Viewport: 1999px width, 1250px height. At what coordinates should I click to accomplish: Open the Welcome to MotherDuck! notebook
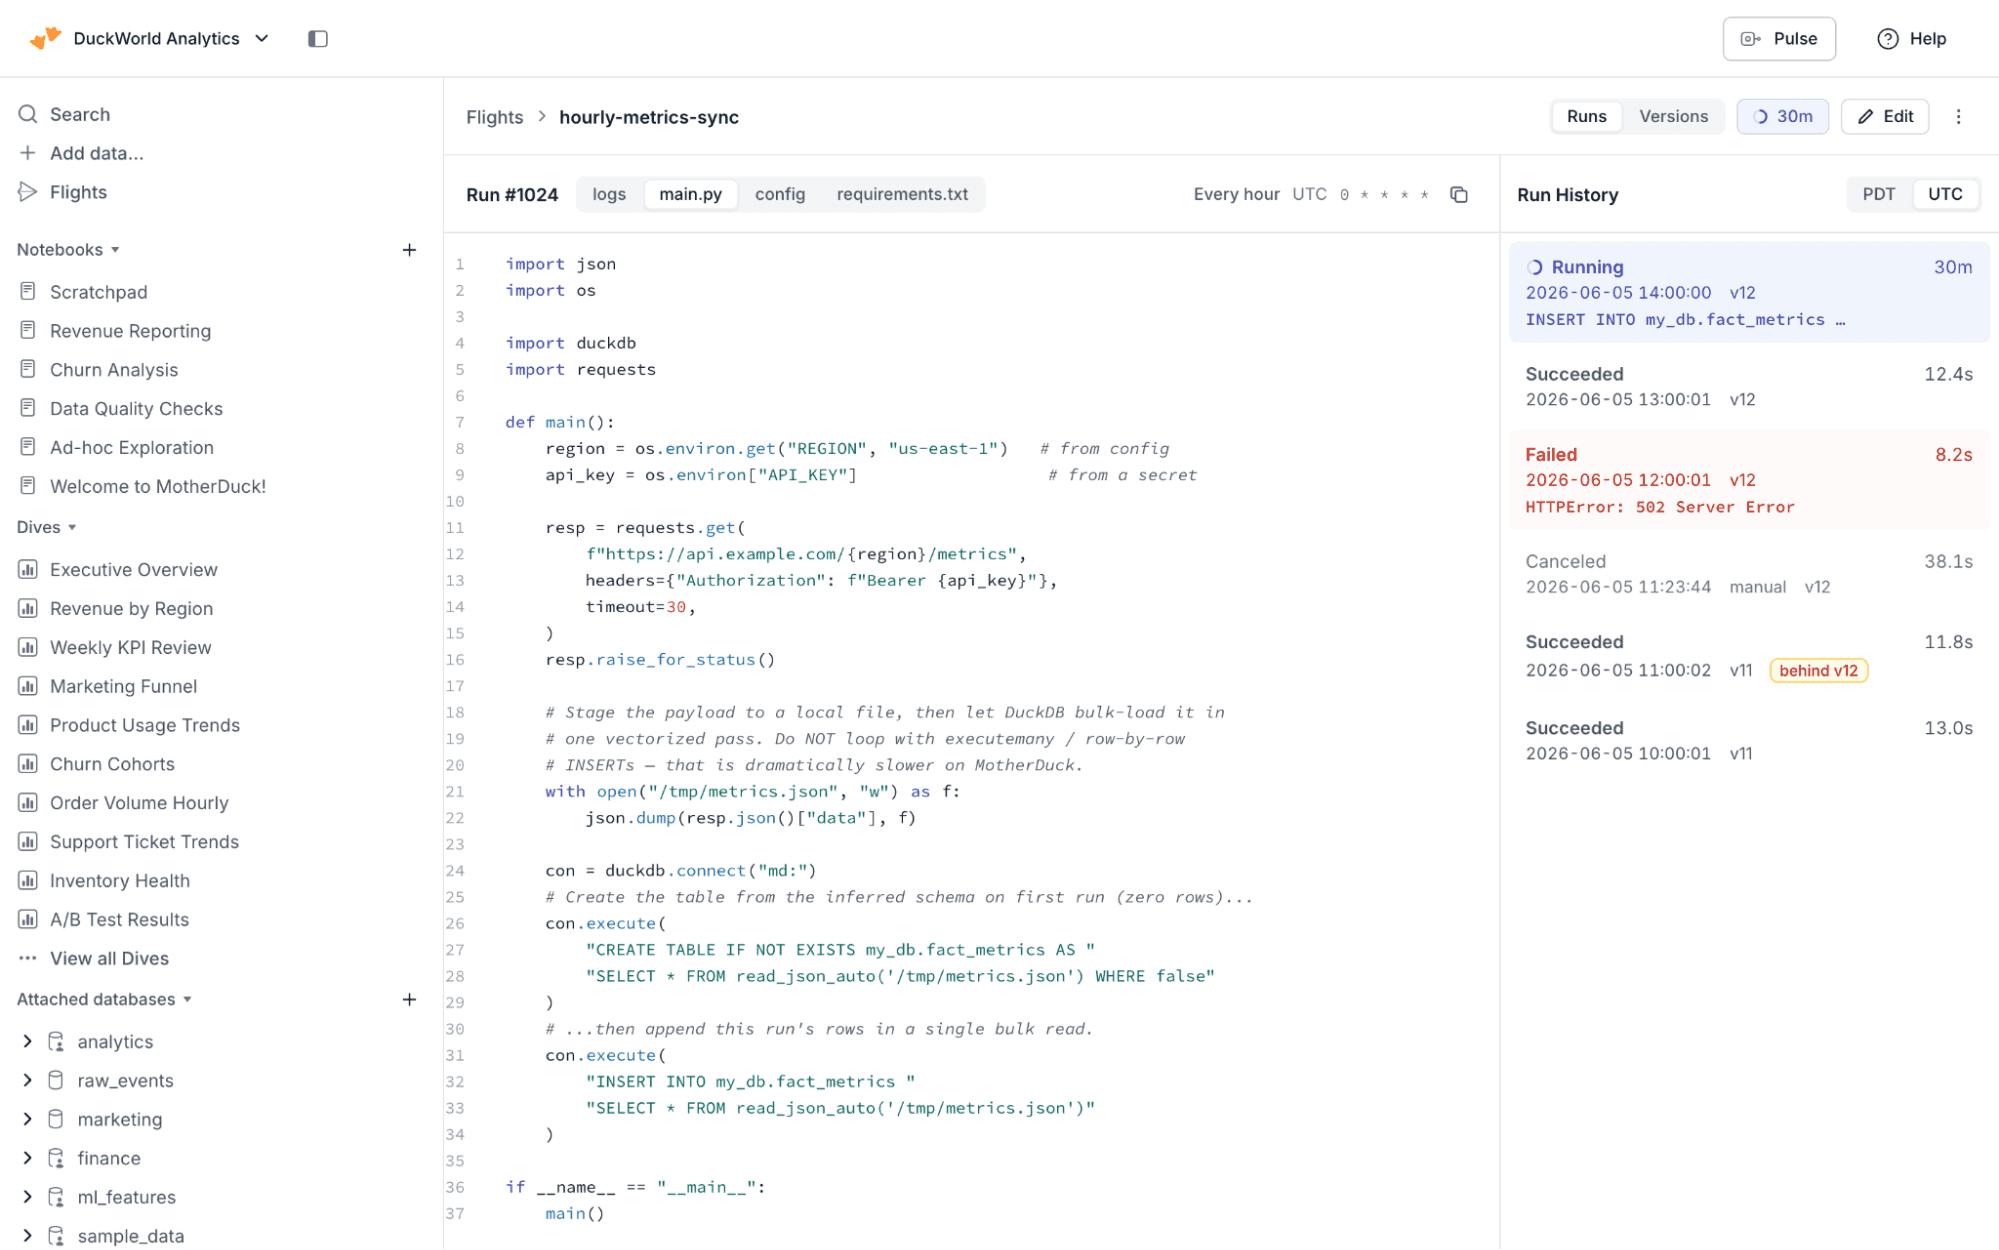coord(158,486)
